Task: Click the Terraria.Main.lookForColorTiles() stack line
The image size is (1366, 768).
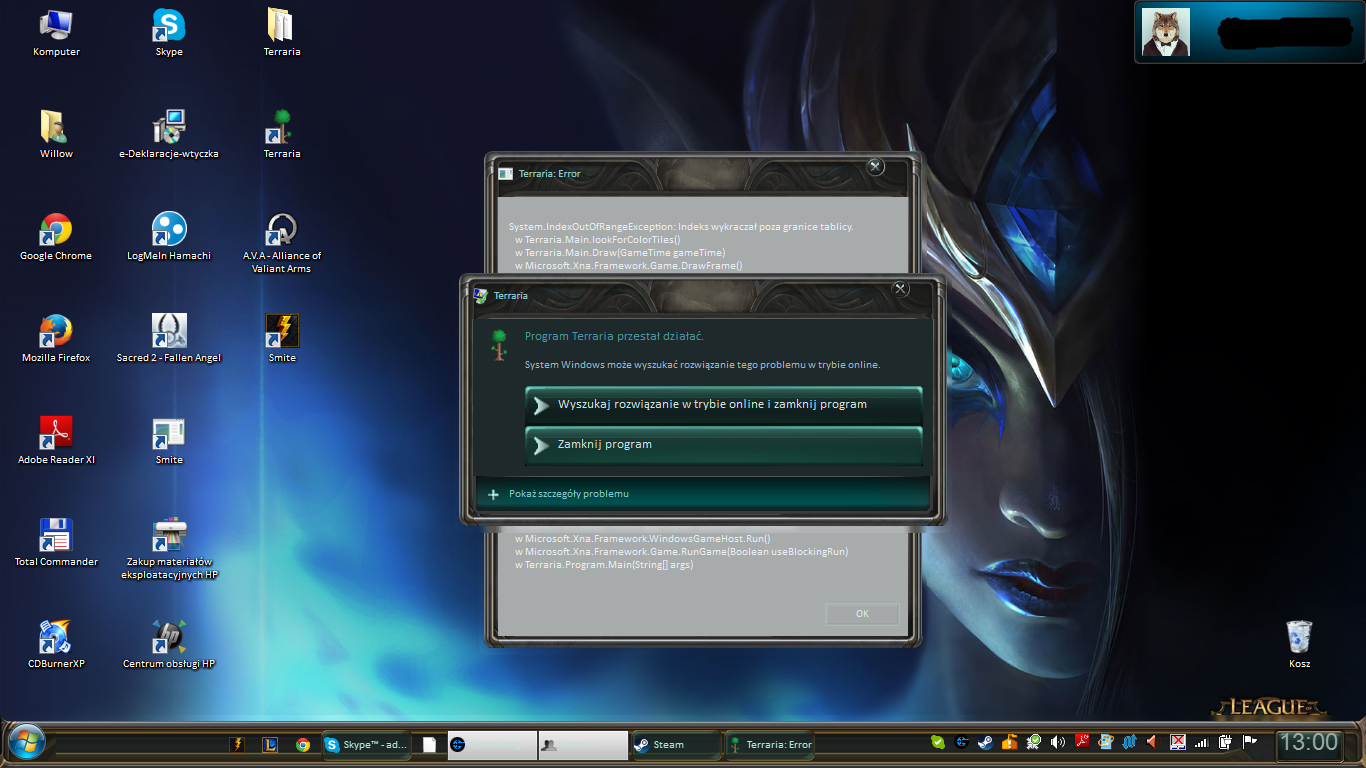Action: pyautogui.click(x=597, y=239)
